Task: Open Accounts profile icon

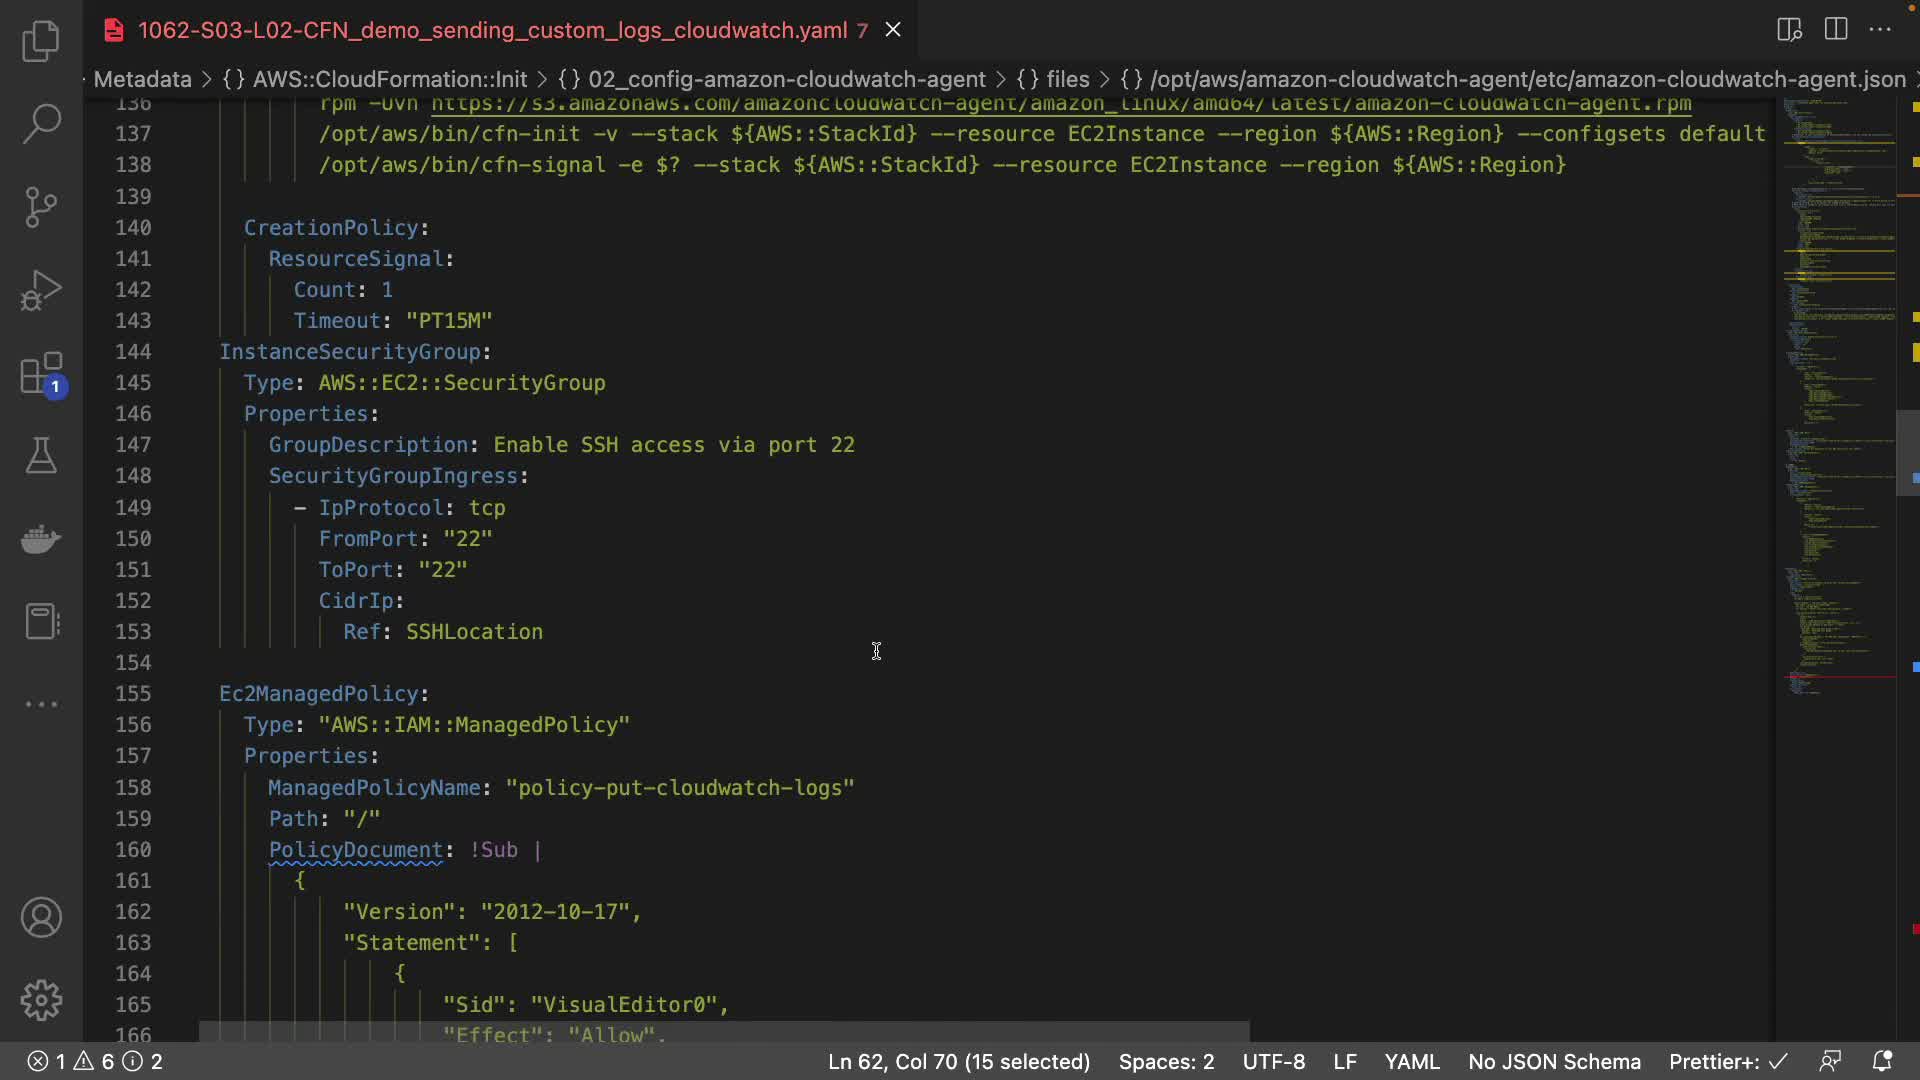Action: 41,918
